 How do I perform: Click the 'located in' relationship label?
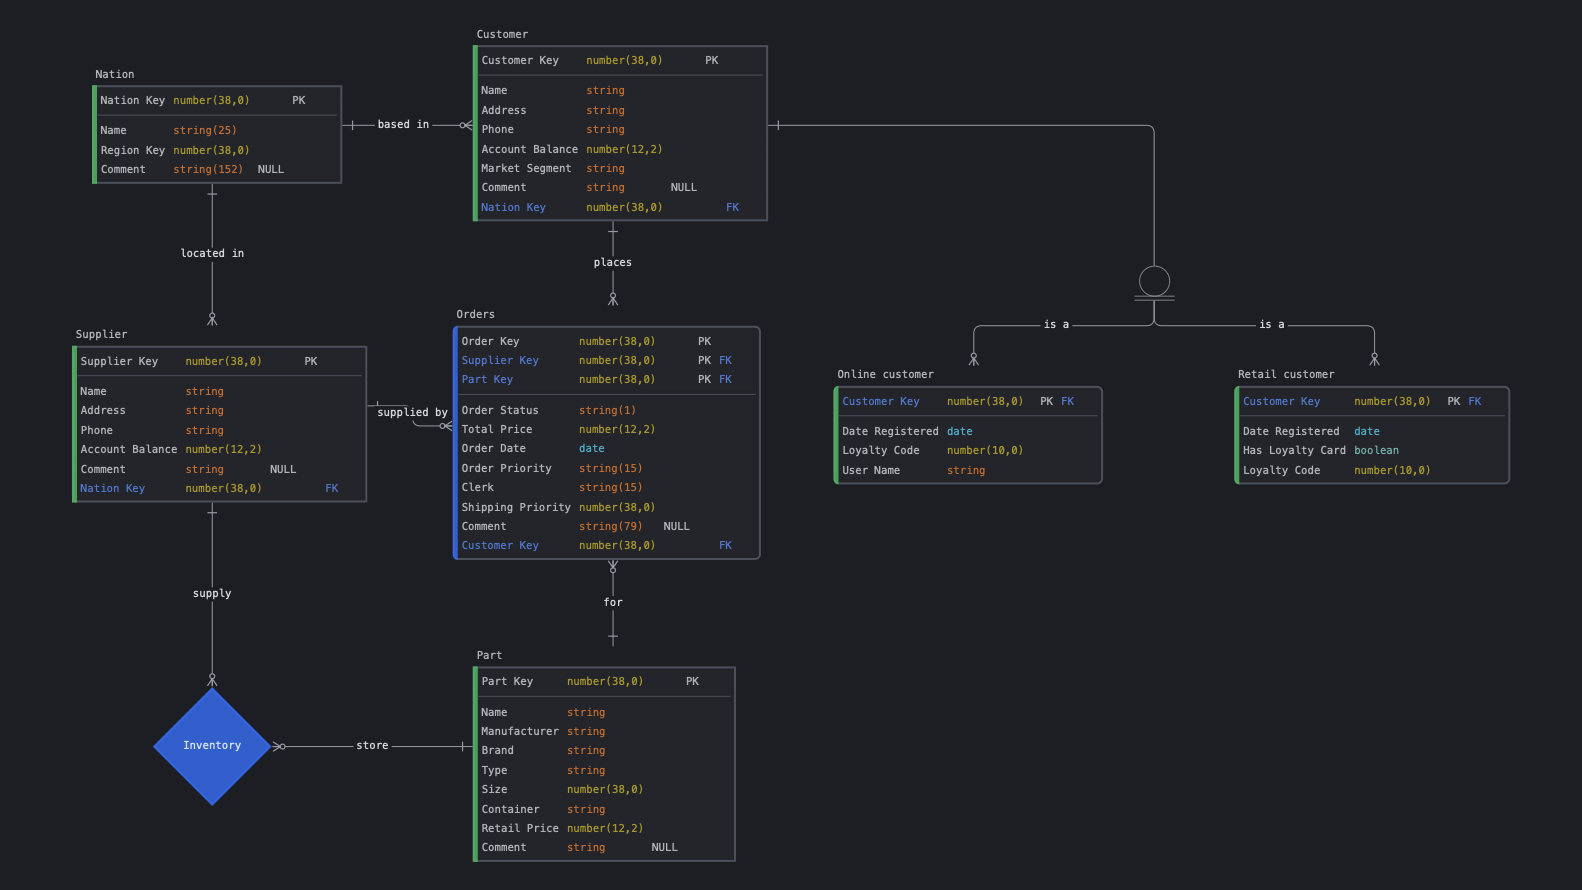212,254
